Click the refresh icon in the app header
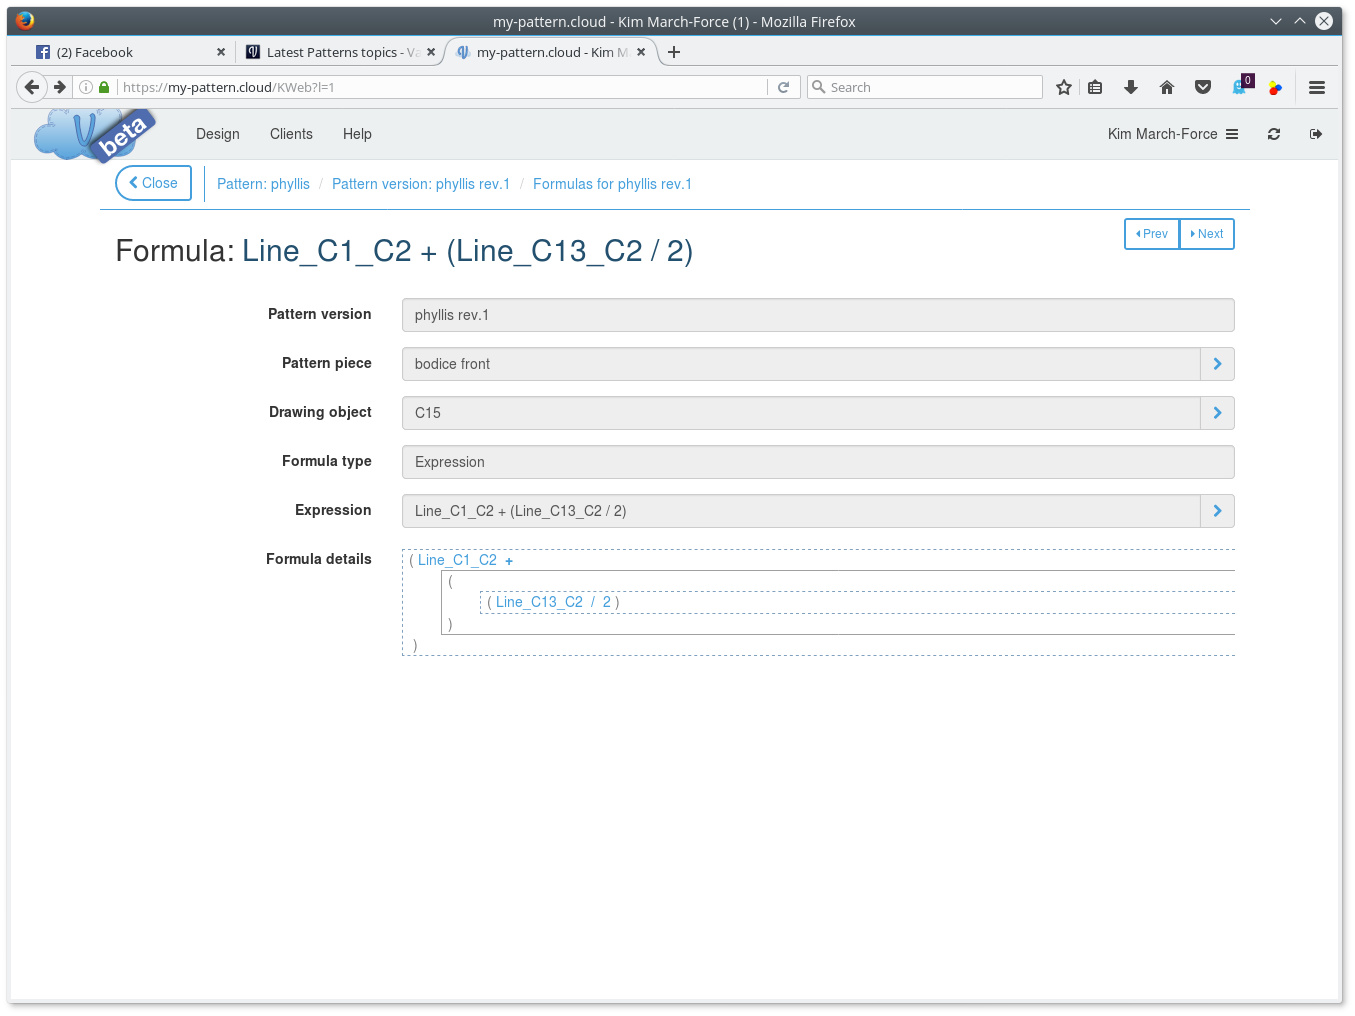This screenshot has height=1016, width=1355. [1273, 134]
